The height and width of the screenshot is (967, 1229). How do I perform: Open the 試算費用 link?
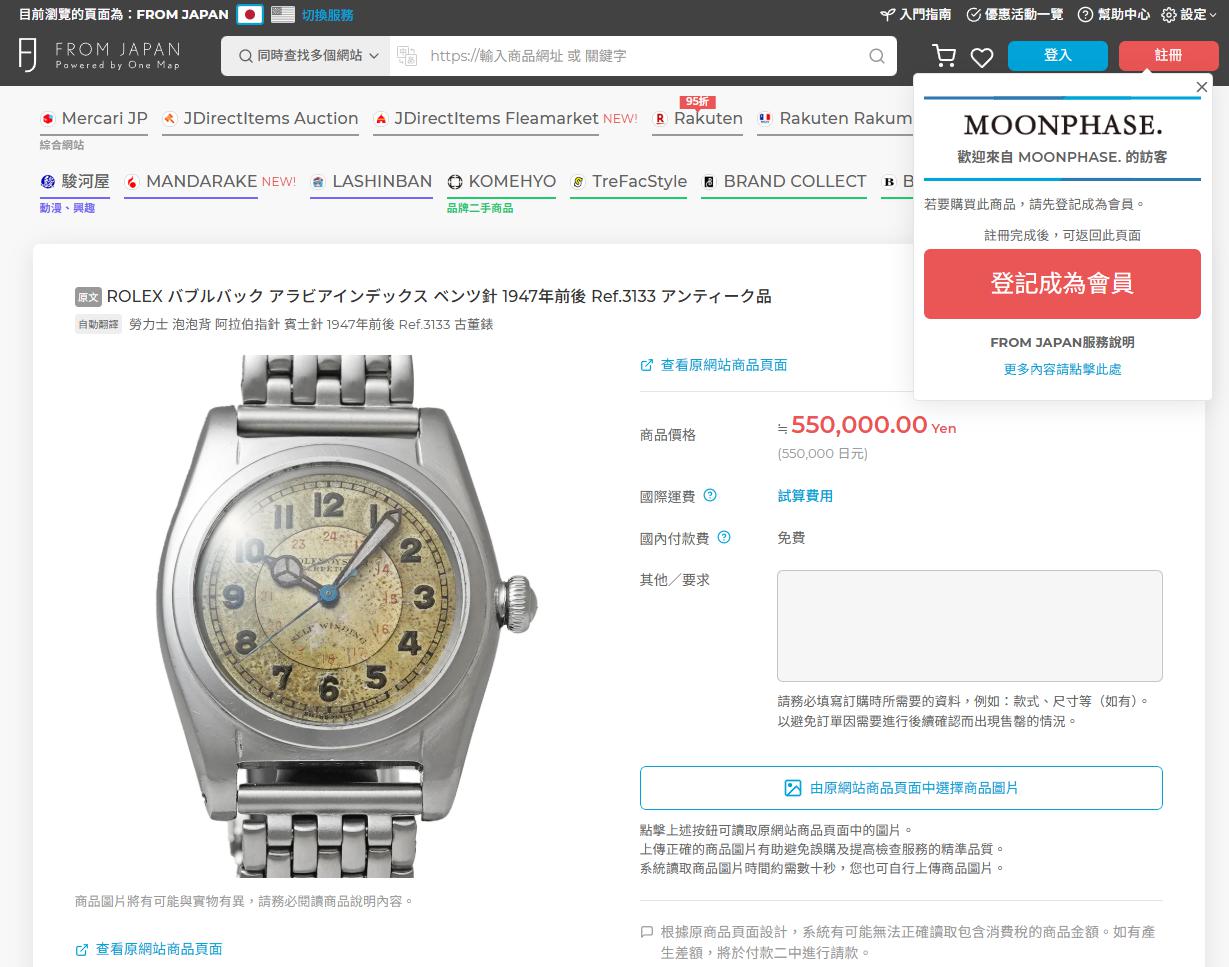point(805,496)
